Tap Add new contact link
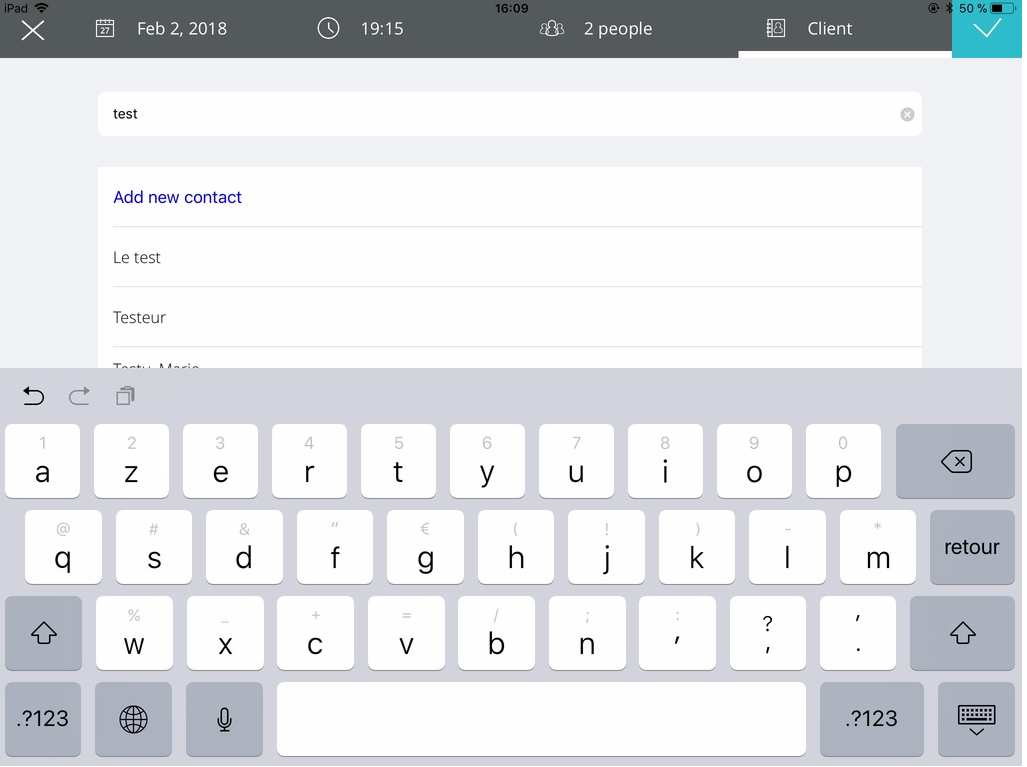Screen dimensions: 1027x767 pos(178,198)
